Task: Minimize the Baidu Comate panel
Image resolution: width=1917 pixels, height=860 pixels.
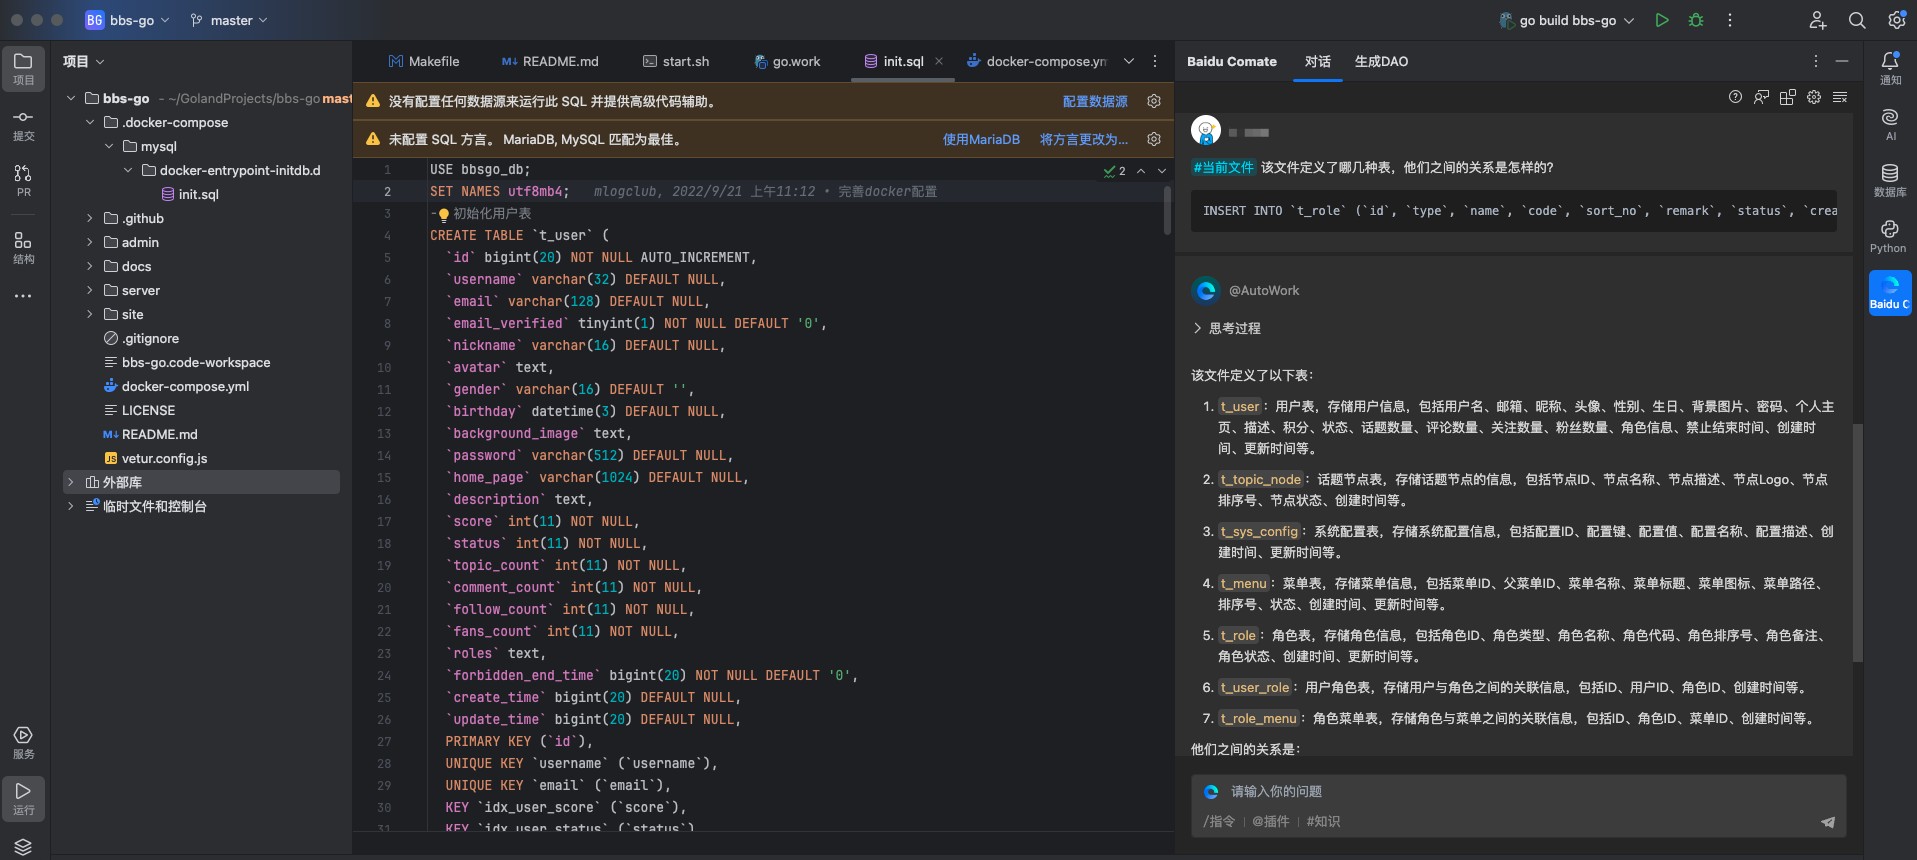Action: (x=1842, y=61)
